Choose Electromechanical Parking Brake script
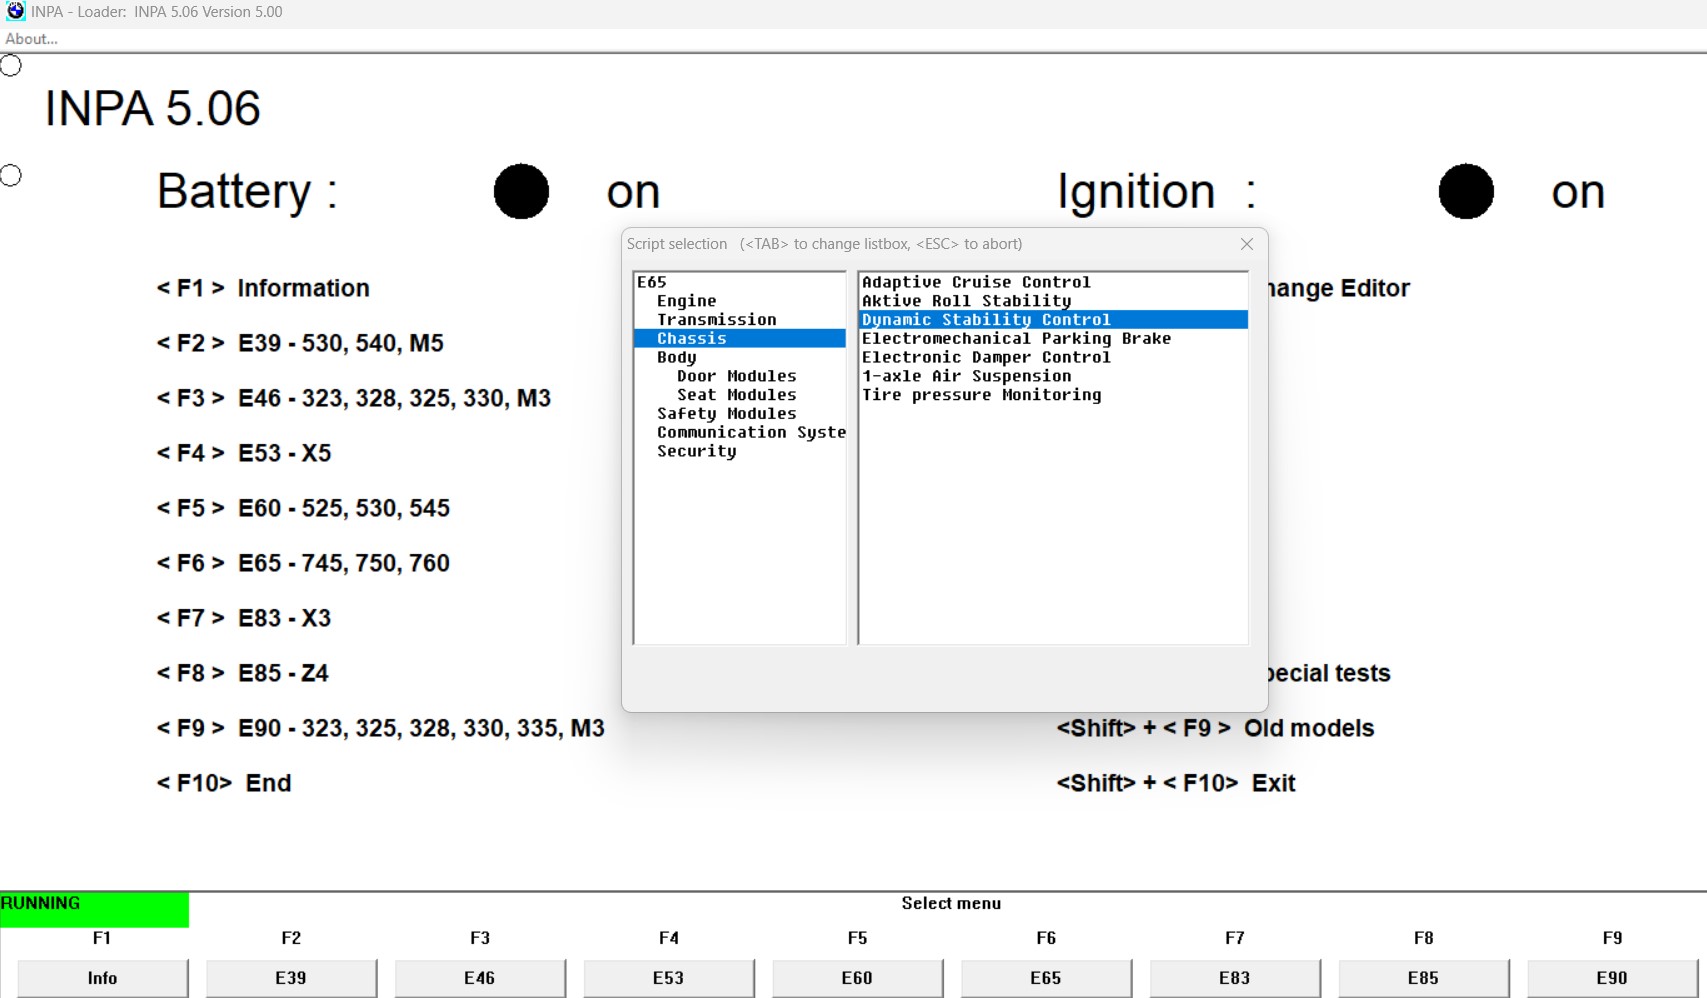The image size is (1707, 998). click(x=1016, y=339)
